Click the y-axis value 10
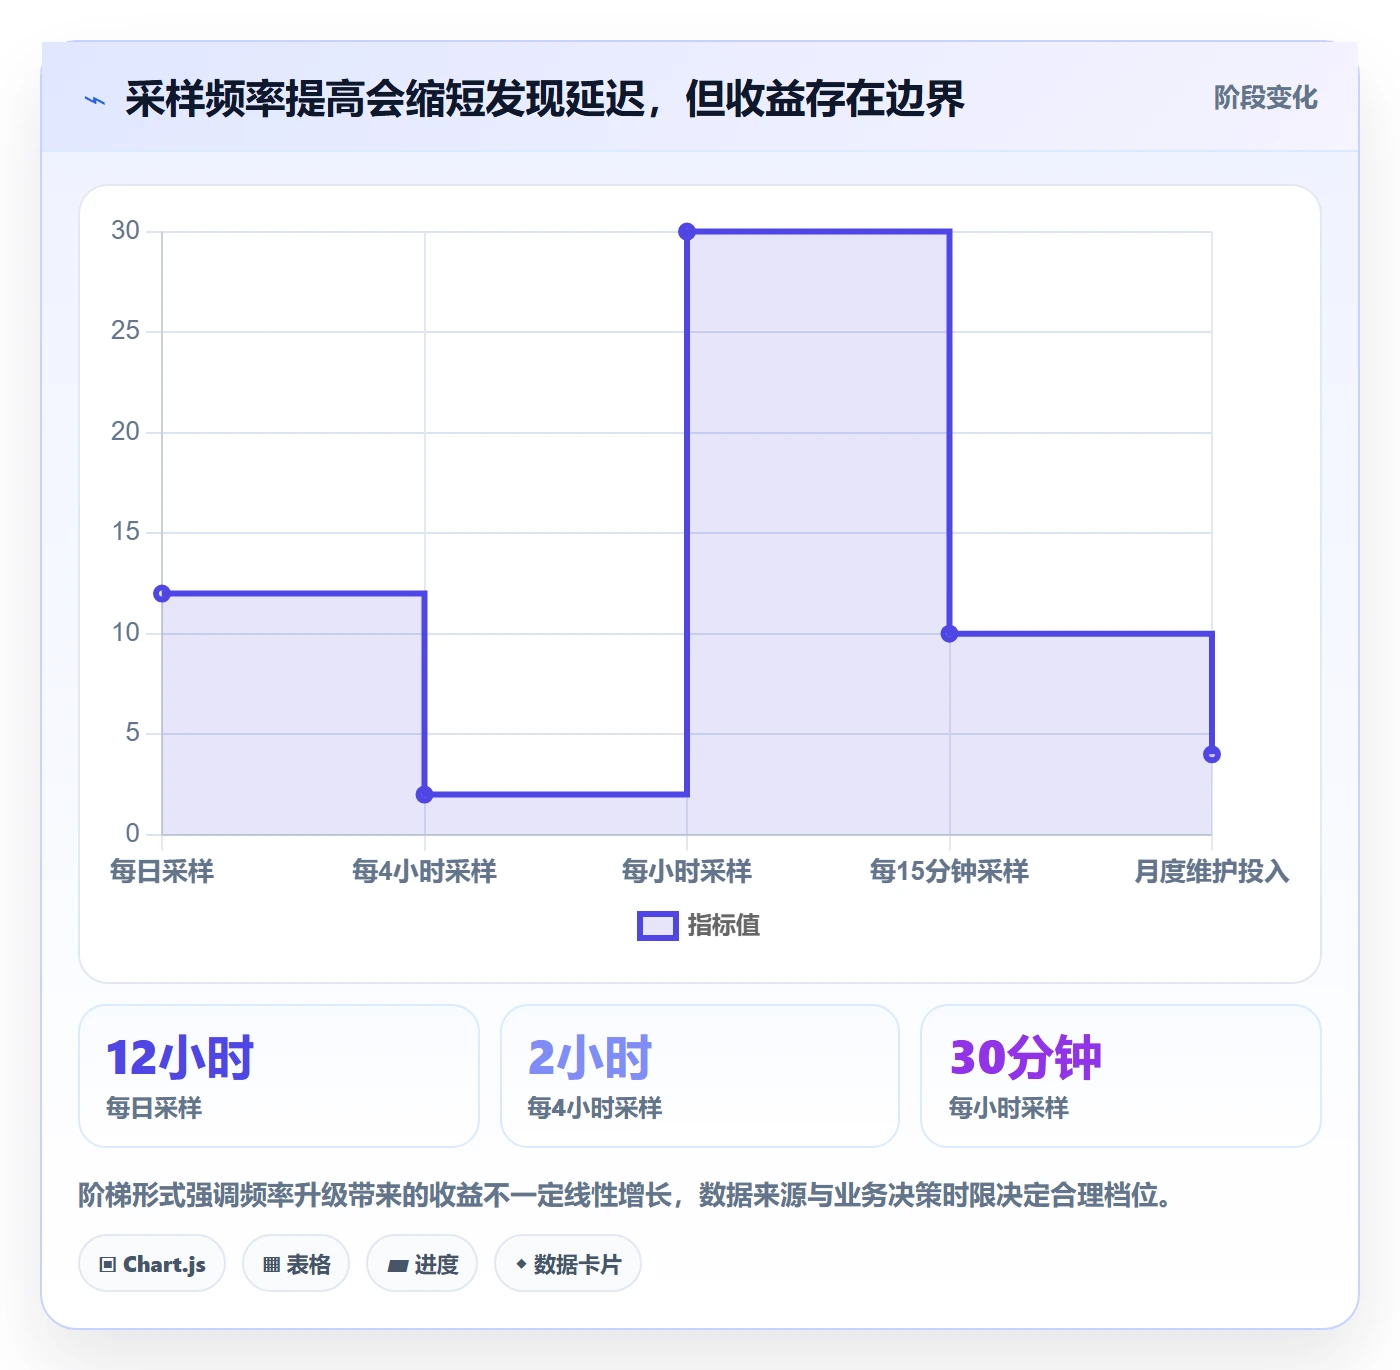This screenshot has height=1370, width=1400. pos(125,633)
